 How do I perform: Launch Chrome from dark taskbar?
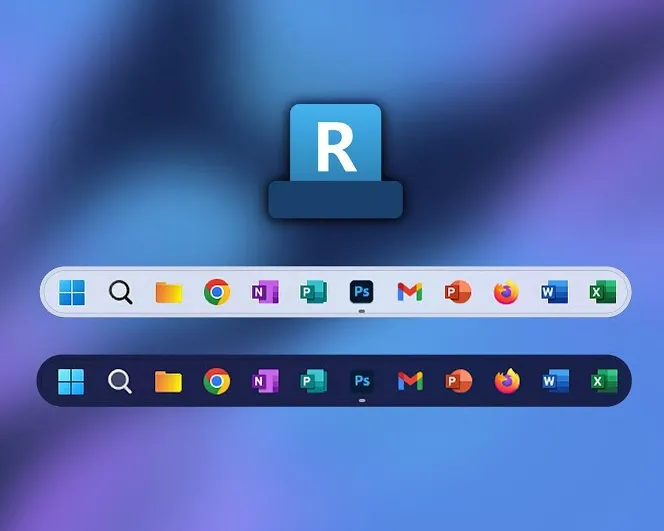217,381
